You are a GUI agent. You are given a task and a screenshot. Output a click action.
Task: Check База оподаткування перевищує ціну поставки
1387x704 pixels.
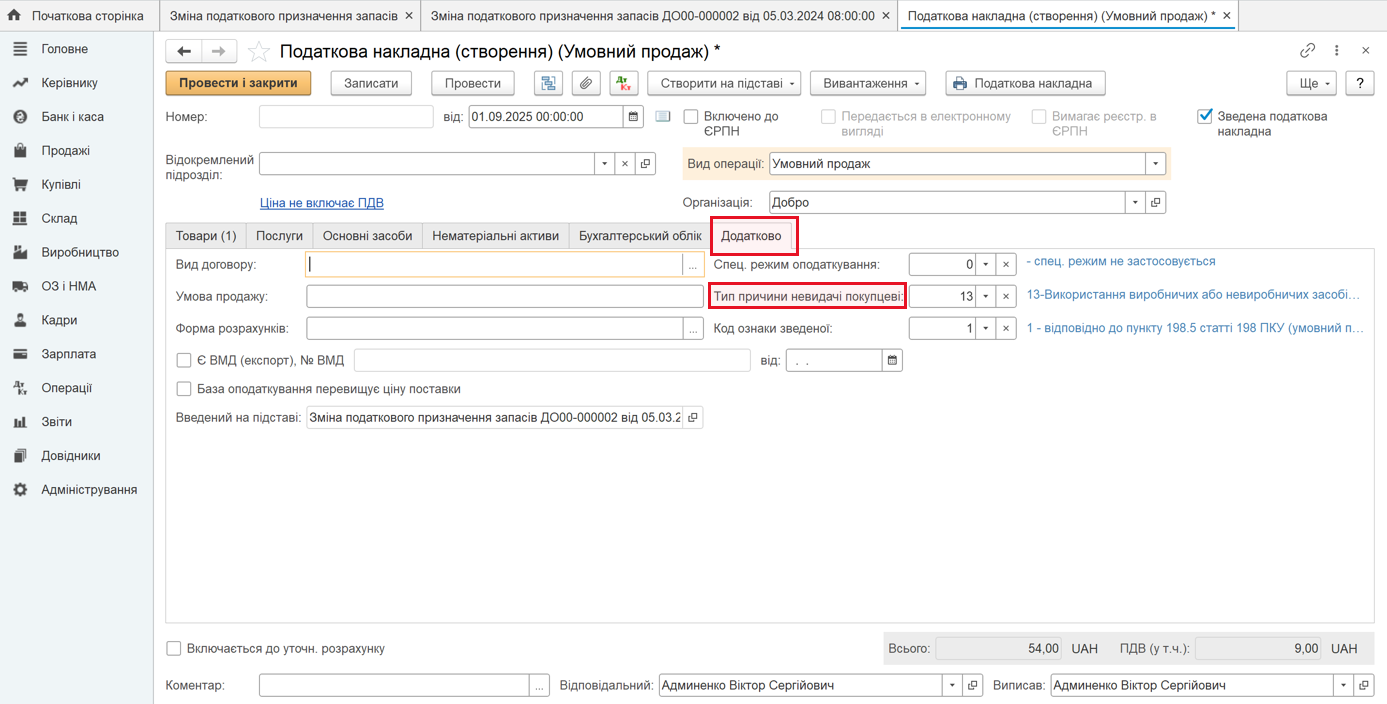pos(184,389)
